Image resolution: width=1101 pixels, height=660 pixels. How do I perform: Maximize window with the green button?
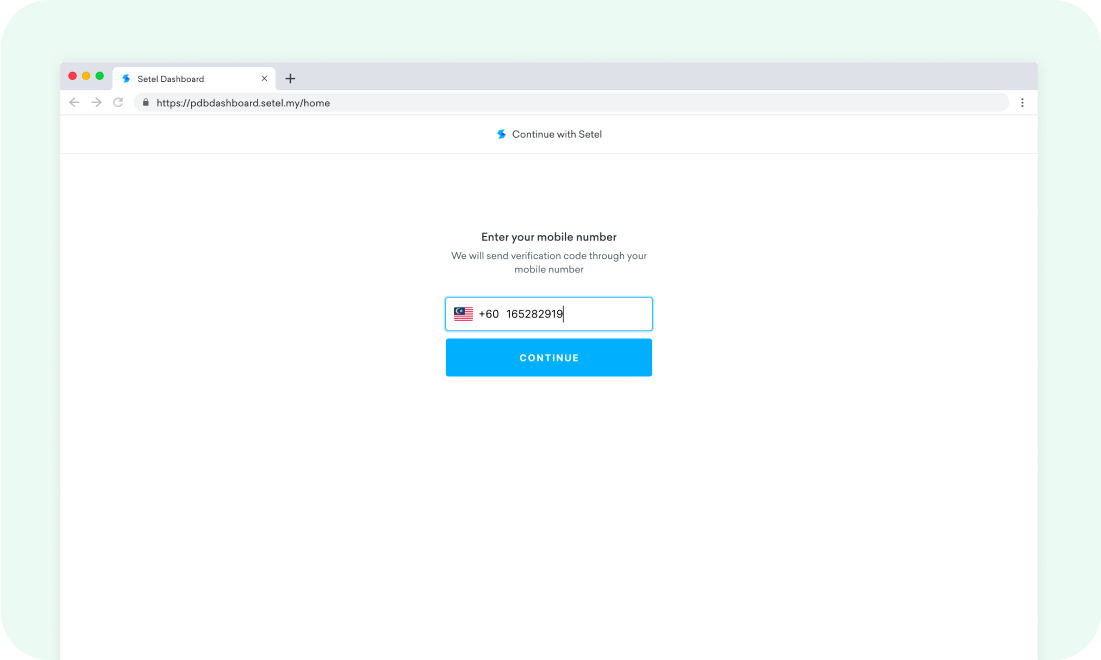[x=100, y=76]
